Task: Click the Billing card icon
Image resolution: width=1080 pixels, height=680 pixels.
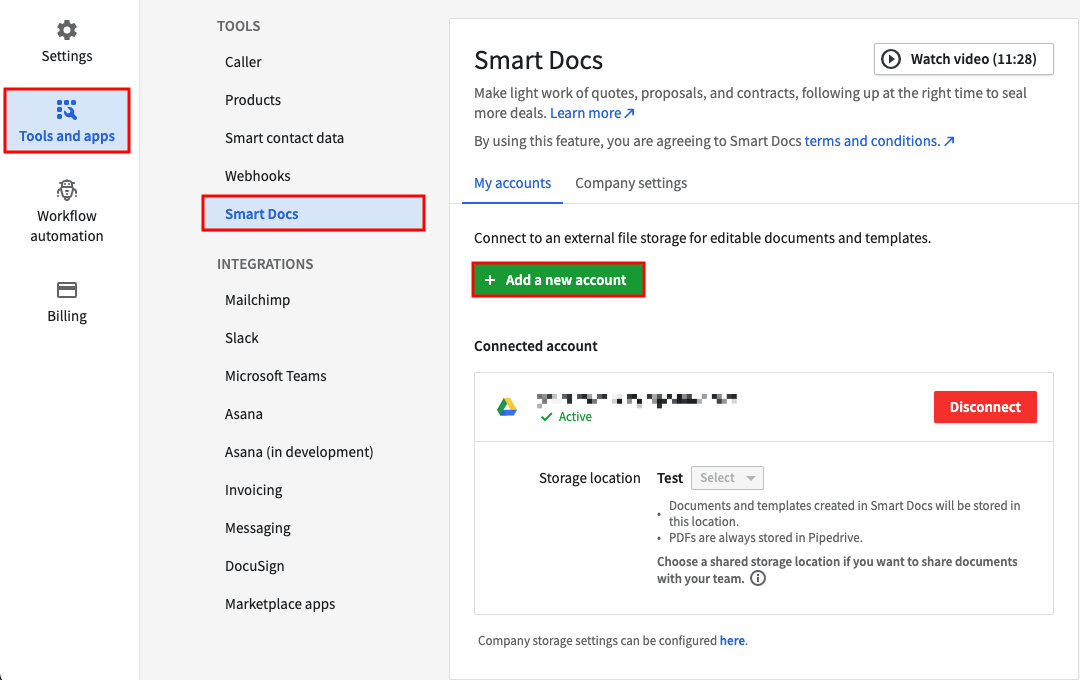Action: [67, 290]
